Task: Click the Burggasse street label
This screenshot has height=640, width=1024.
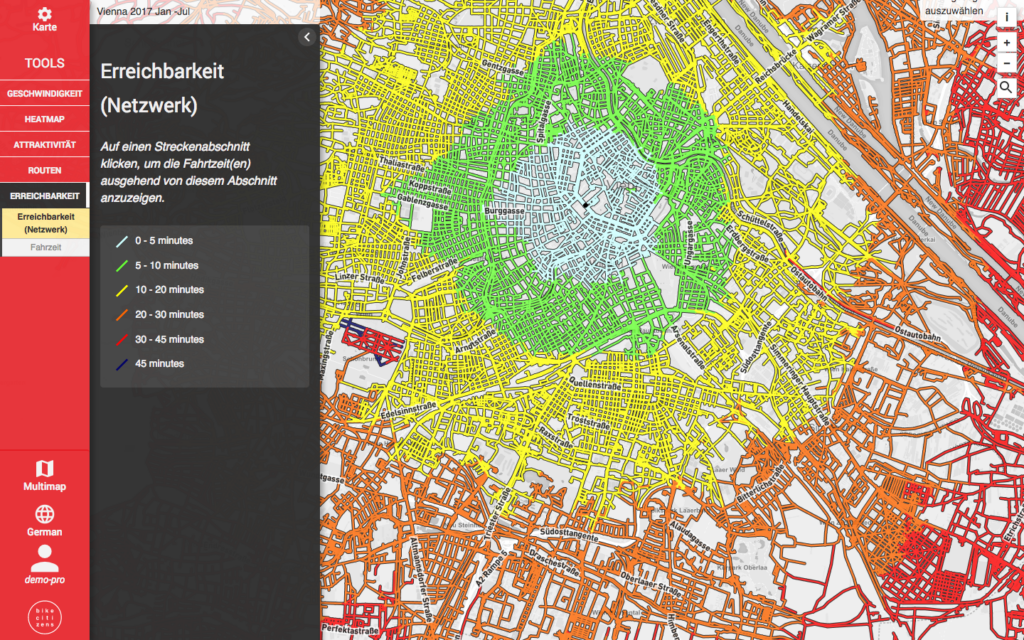Action: point(504,211)
